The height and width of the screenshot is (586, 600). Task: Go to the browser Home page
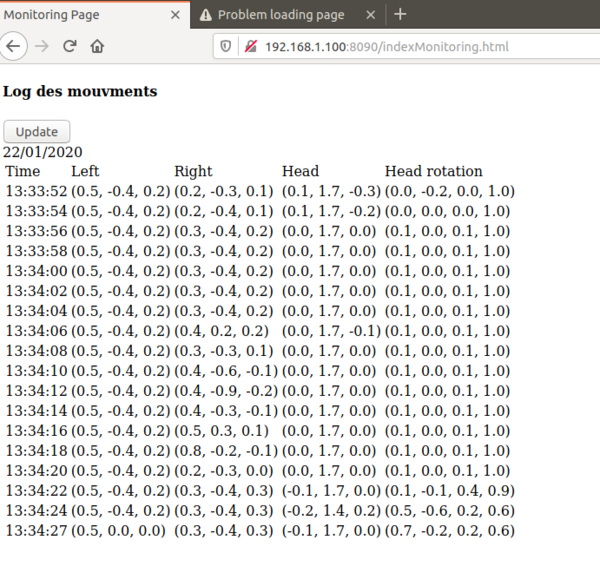click(x=98, y=46)
